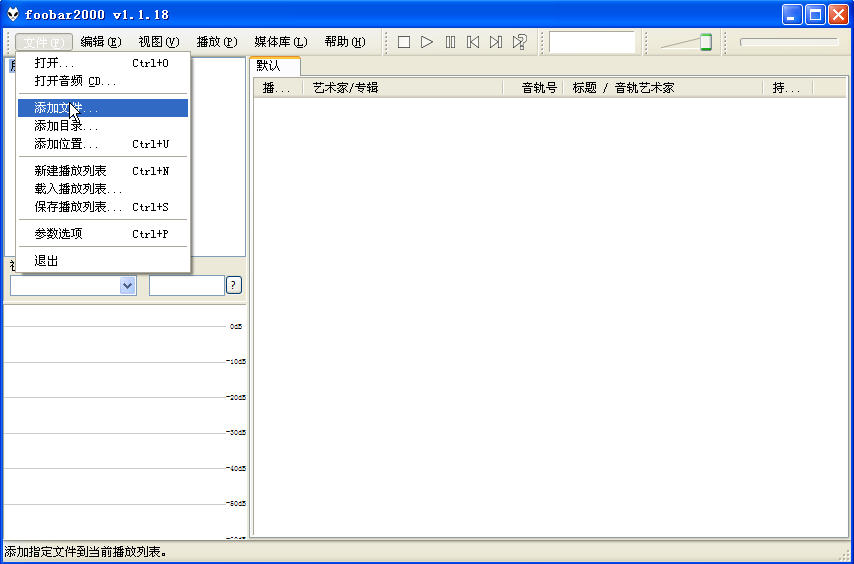
Task: Click the question mark help button
Action: coord(234,286)
